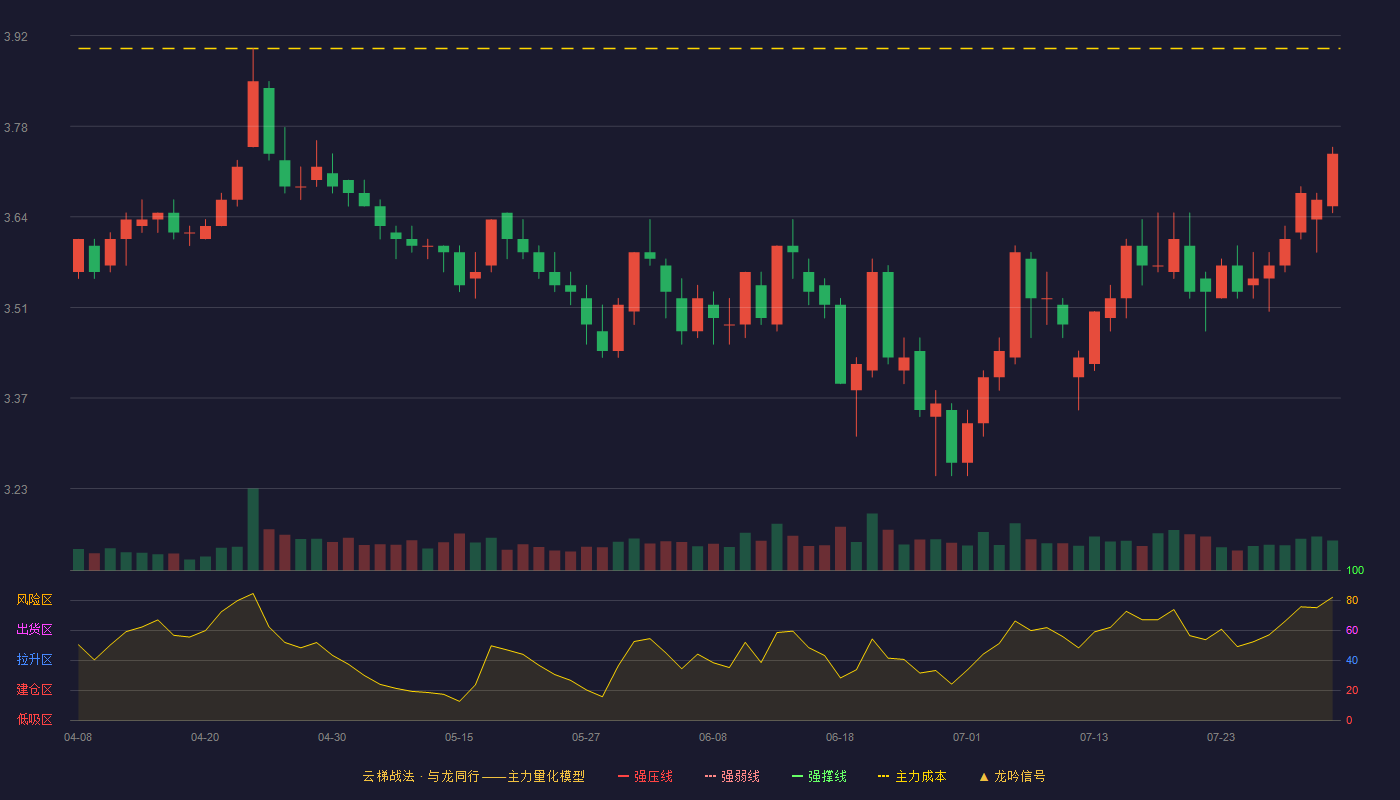
Task: Click the 低吸区 zone label
Action: click(35, 719)
